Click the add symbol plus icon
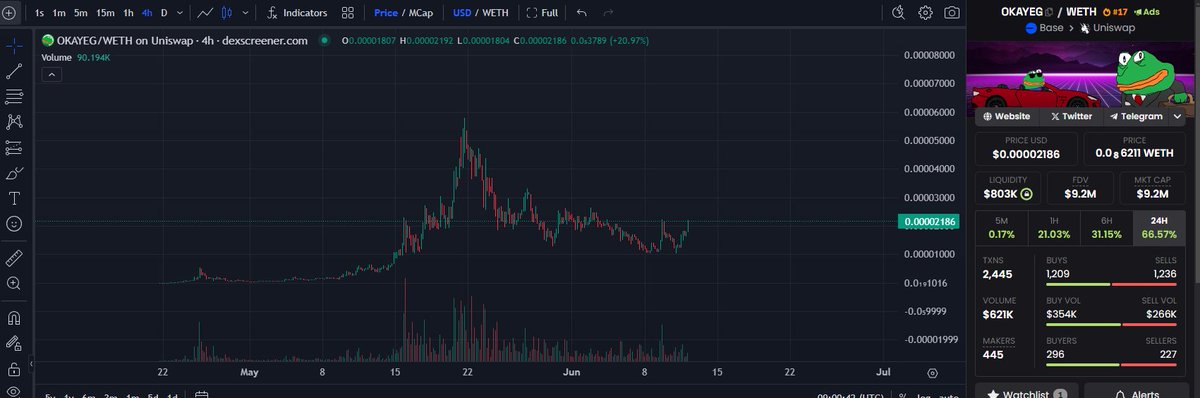The width and height of the screenshot is (1200, 398). tap(10, 13)
